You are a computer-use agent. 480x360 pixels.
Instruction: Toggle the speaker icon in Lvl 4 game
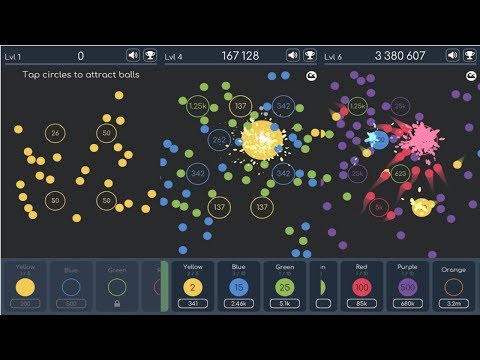pyautogui.click(x=293, y=55)
